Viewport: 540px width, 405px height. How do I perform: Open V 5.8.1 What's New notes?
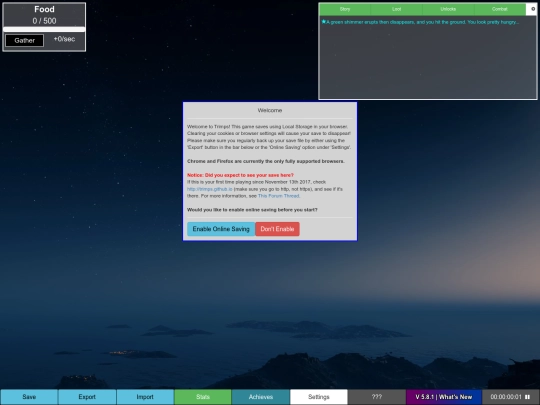pyautogui.click(x=444, y=397)
